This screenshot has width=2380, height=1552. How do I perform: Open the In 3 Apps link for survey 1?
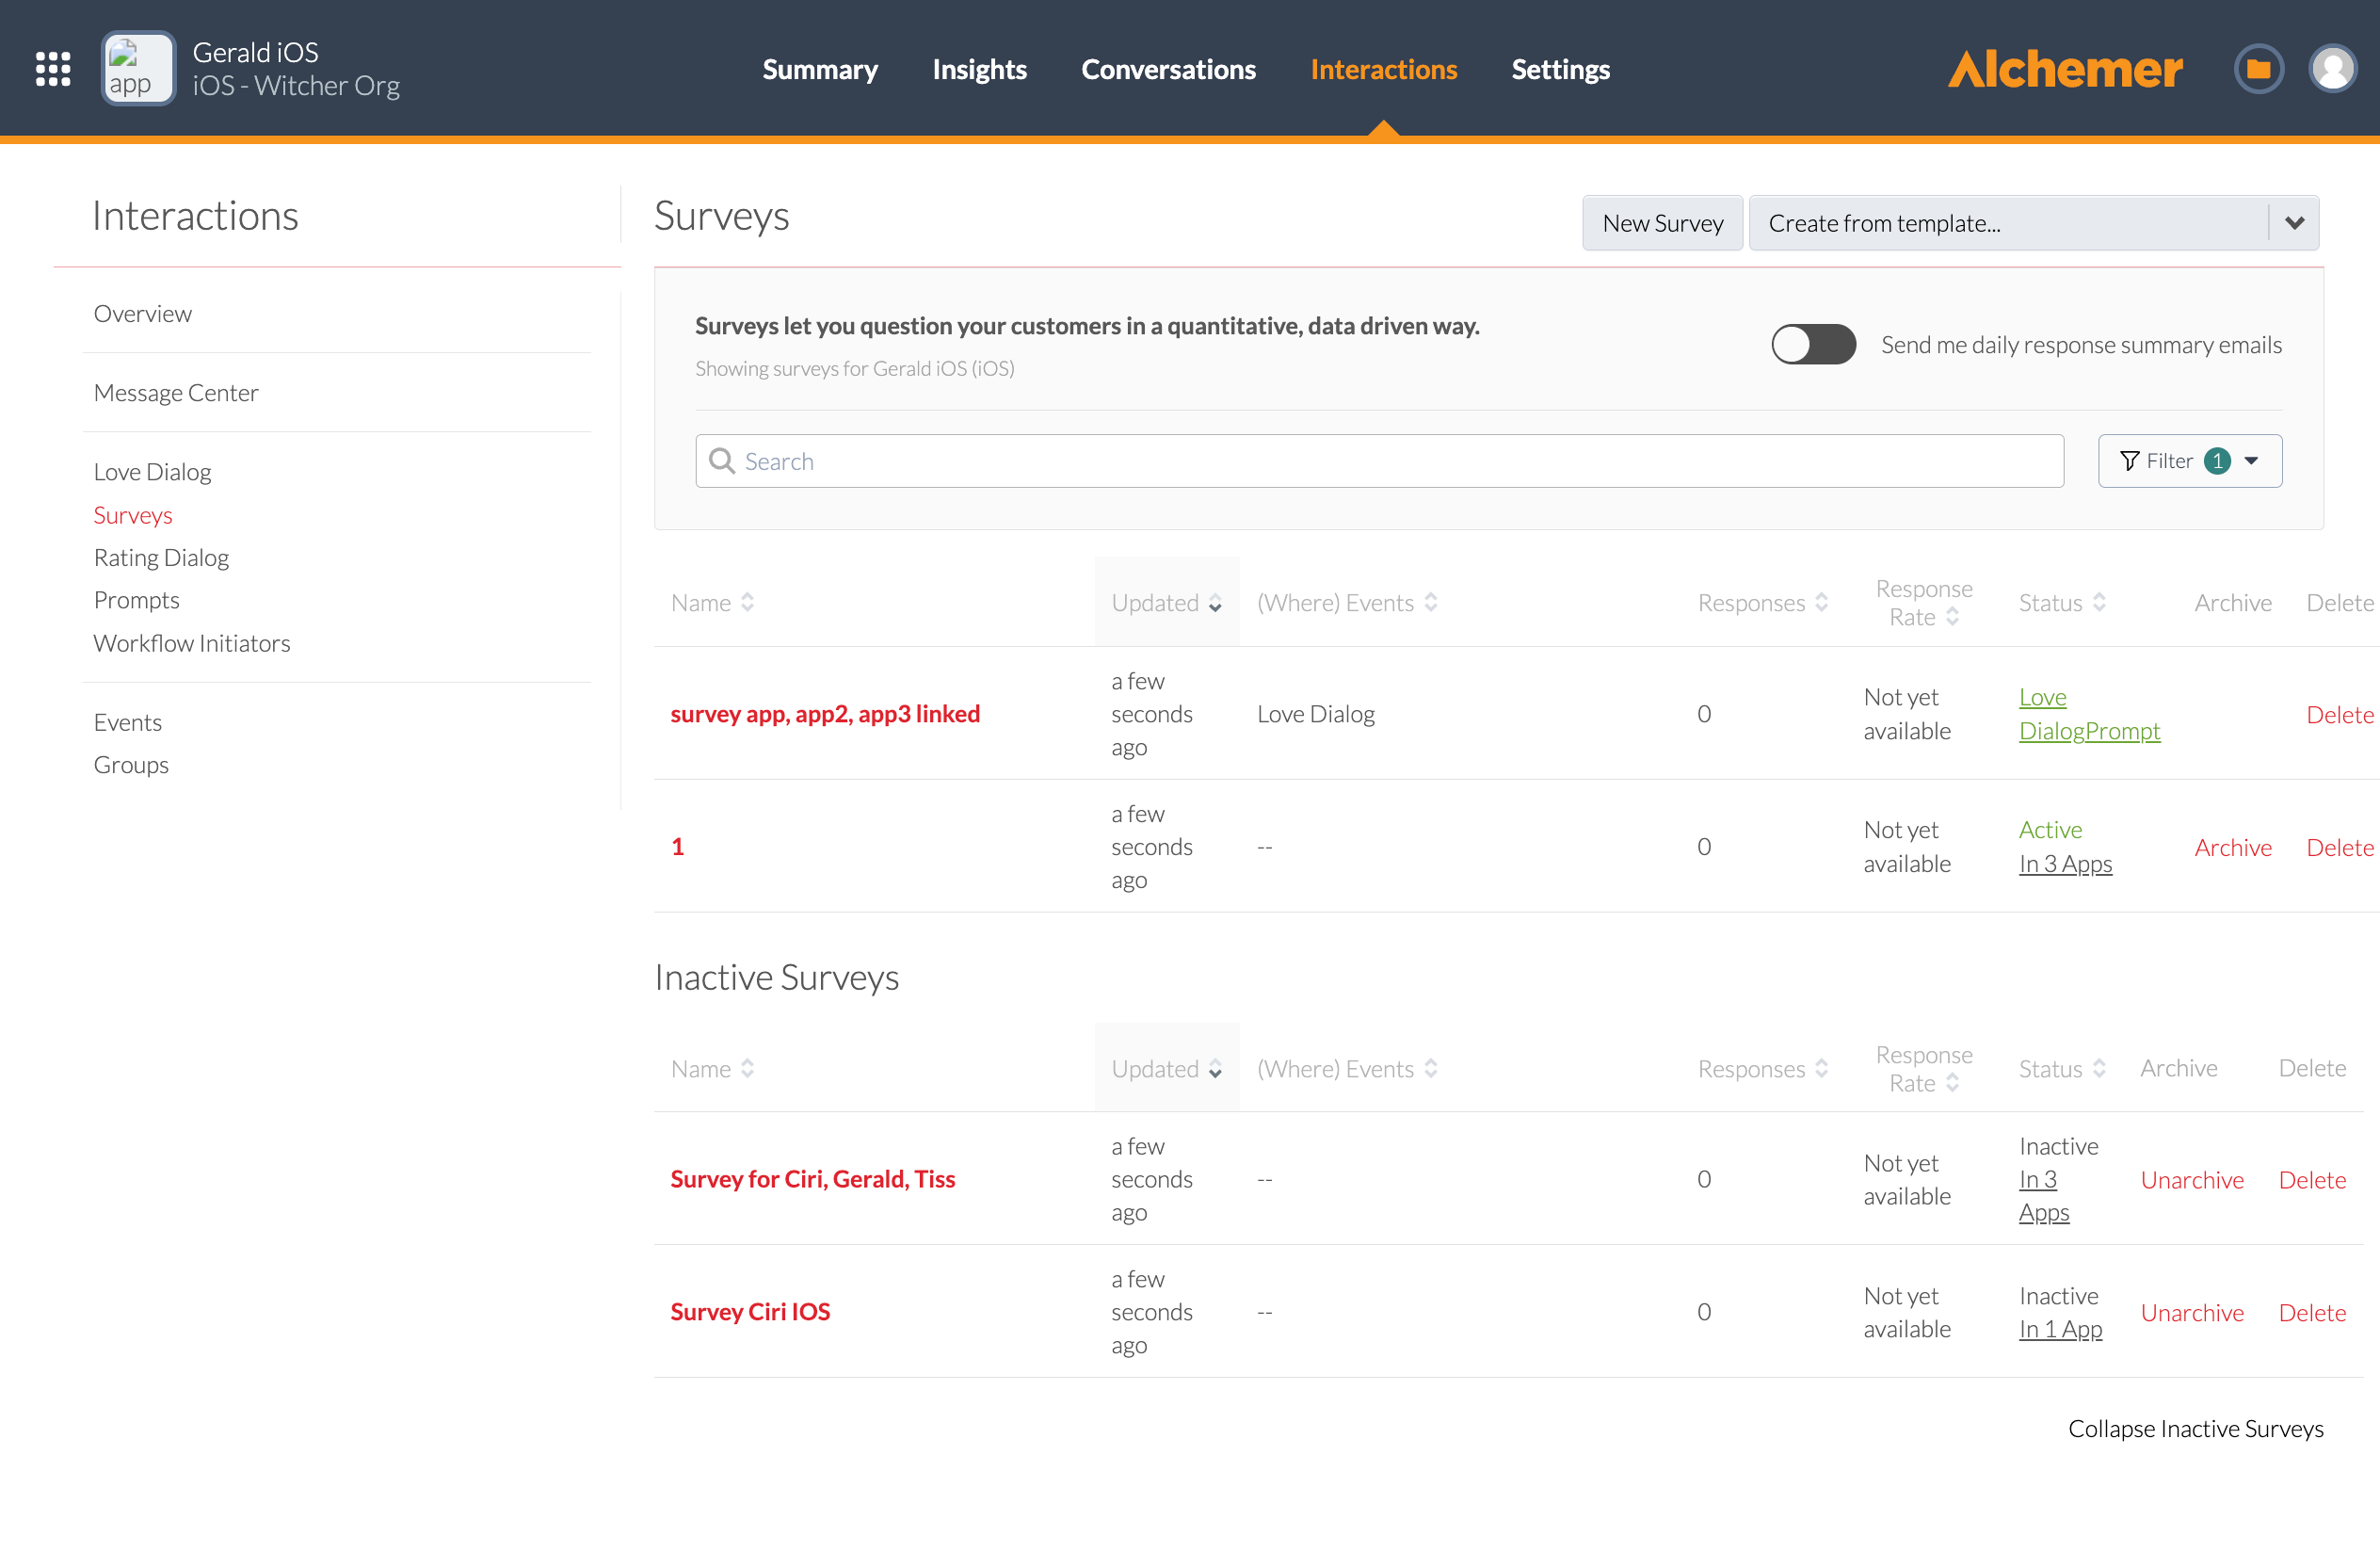click(x=2065, y=863)
